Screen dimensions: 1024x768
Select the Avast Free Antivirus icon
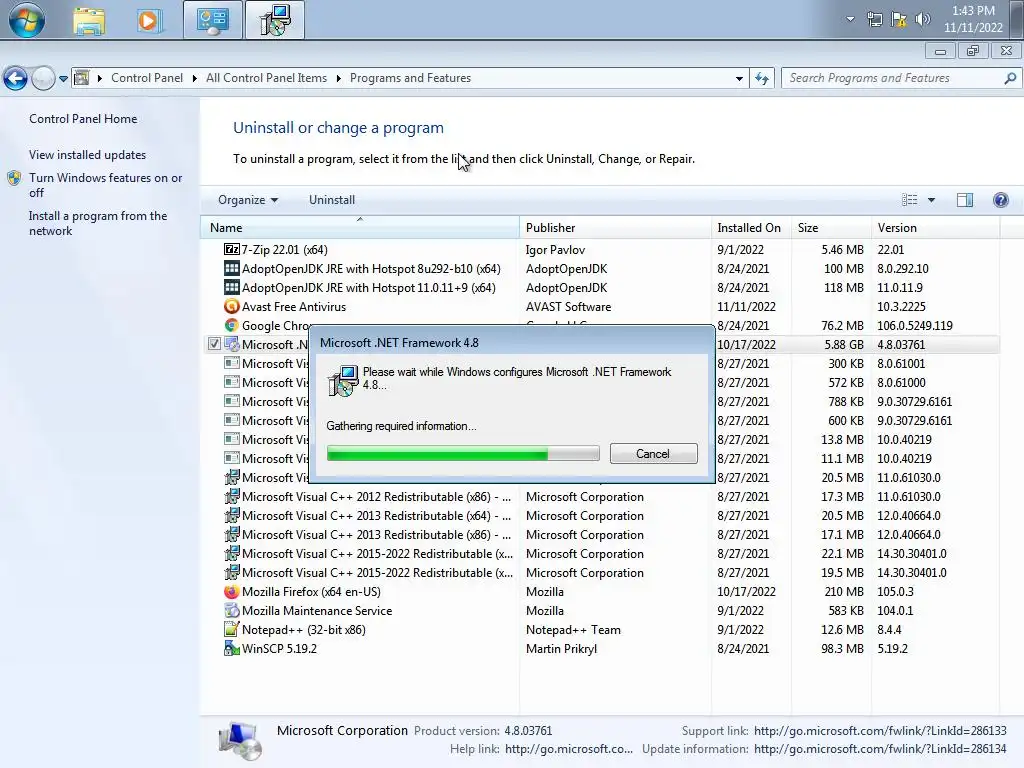(231, 306)
